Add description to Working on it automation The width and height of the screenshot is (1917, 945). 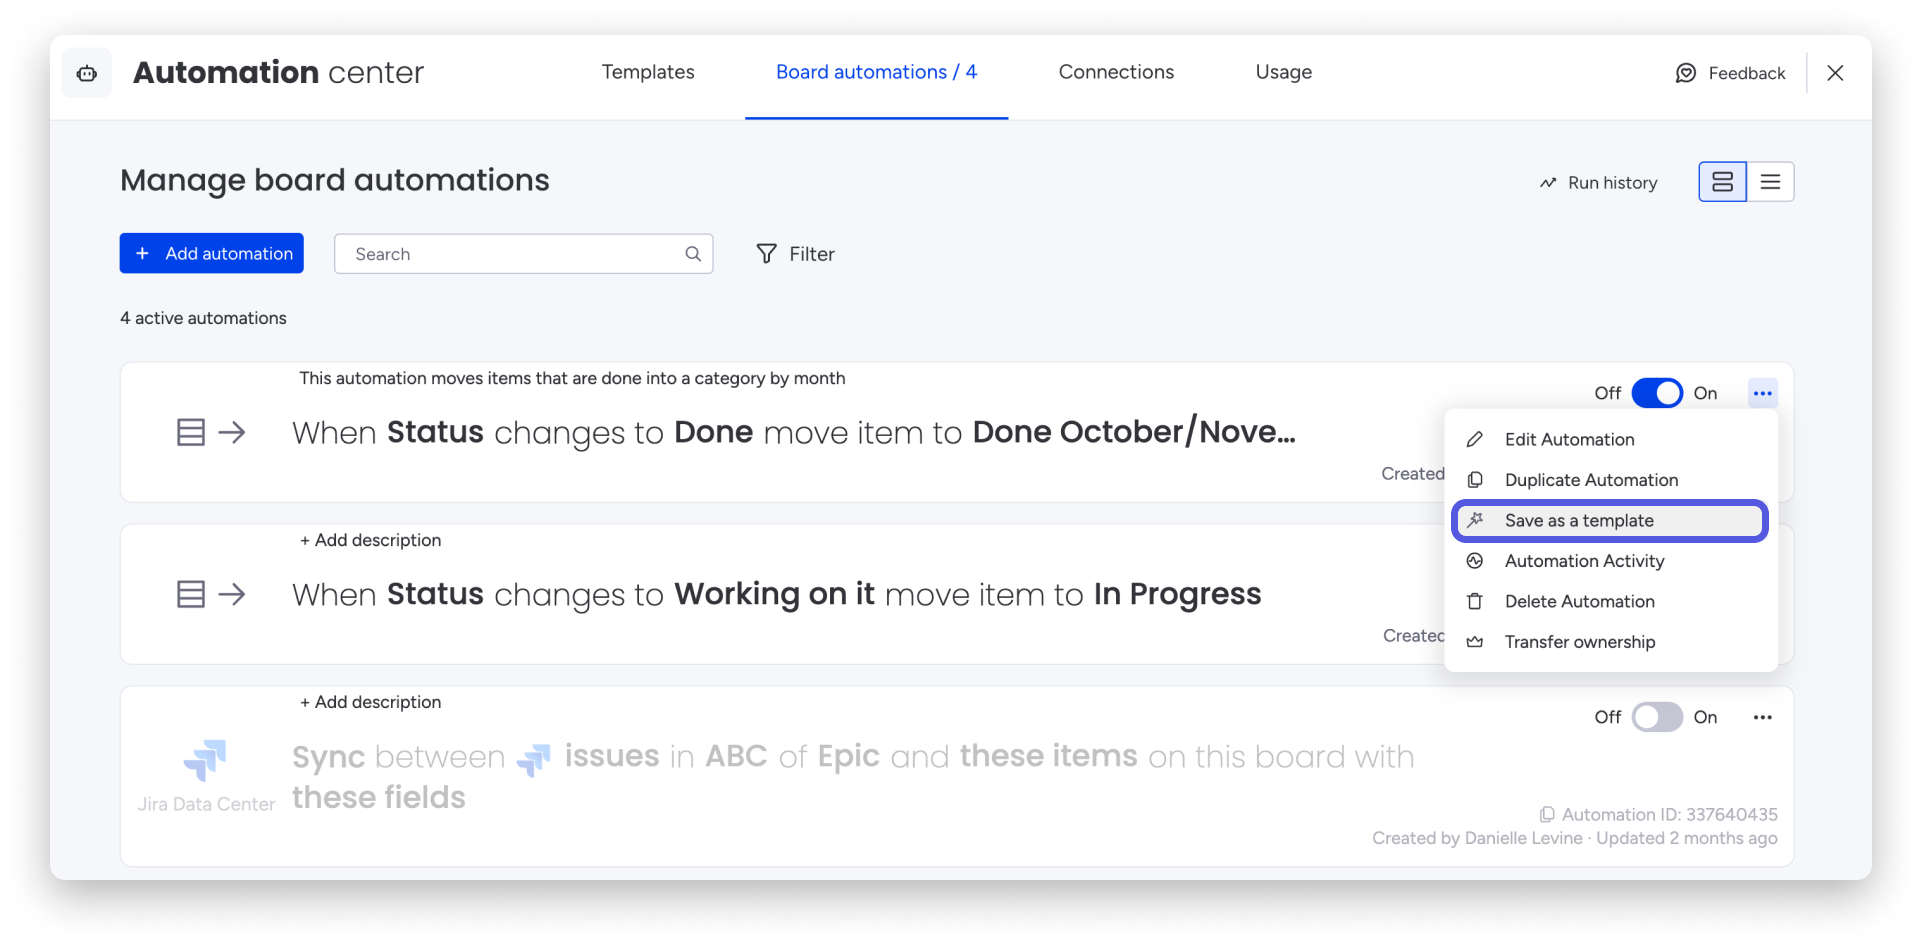370,540
